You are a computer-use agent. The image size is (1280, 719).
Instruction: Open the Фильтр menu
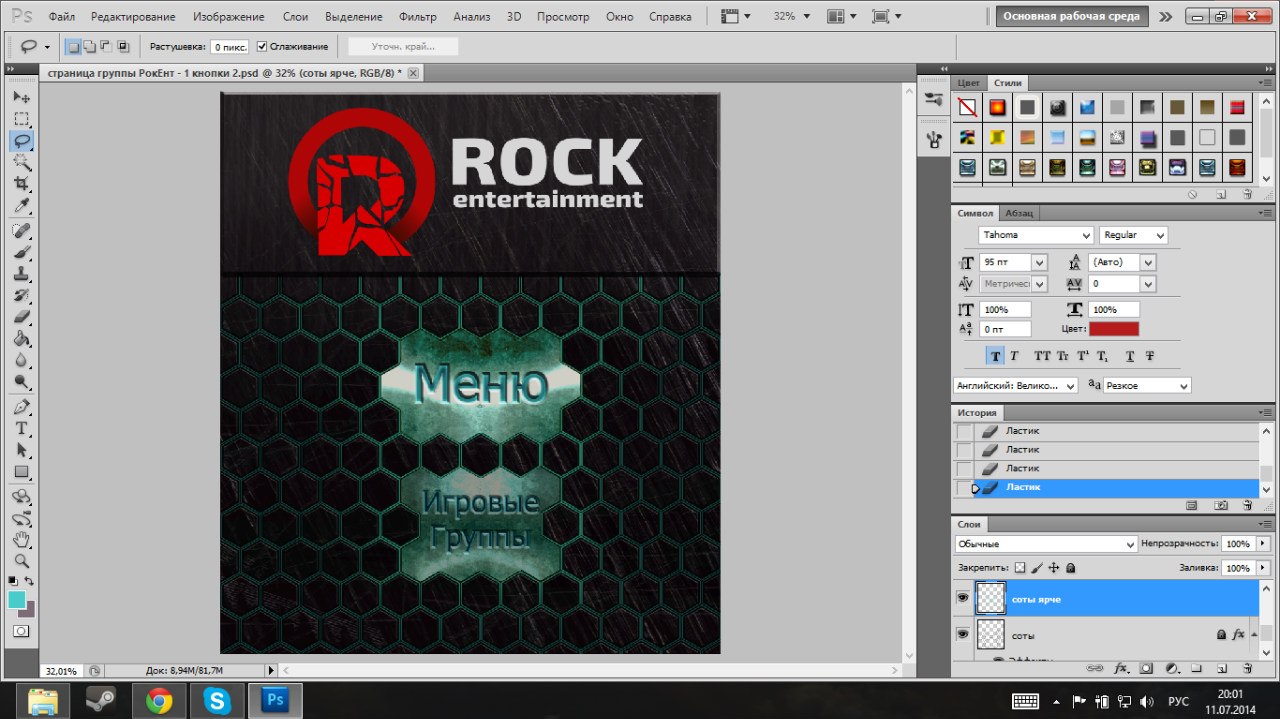(x=417, y=17)
